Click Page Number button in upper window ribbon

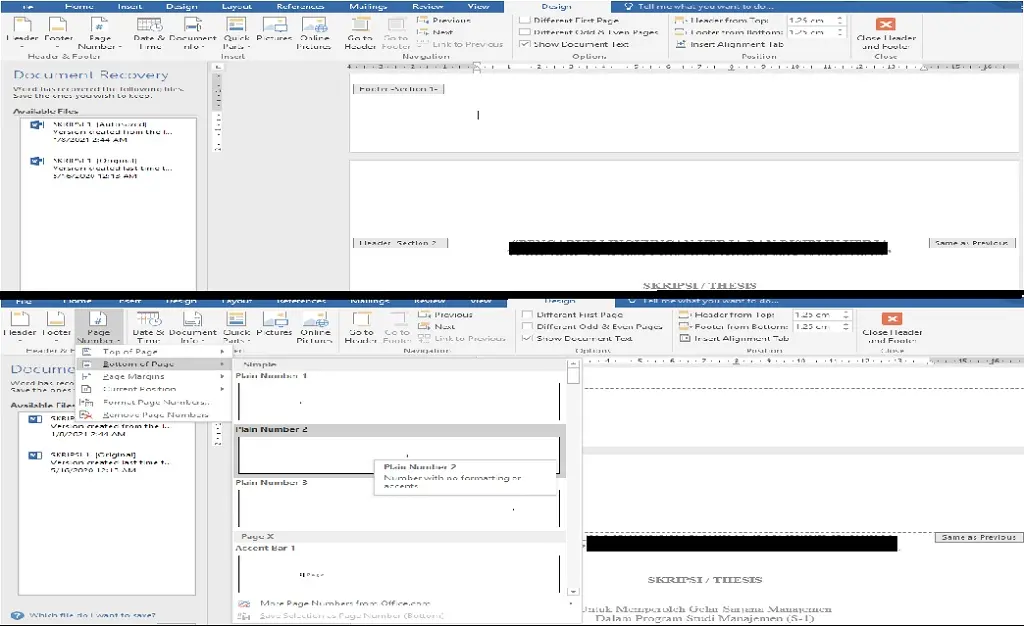(x=99, y=33)
